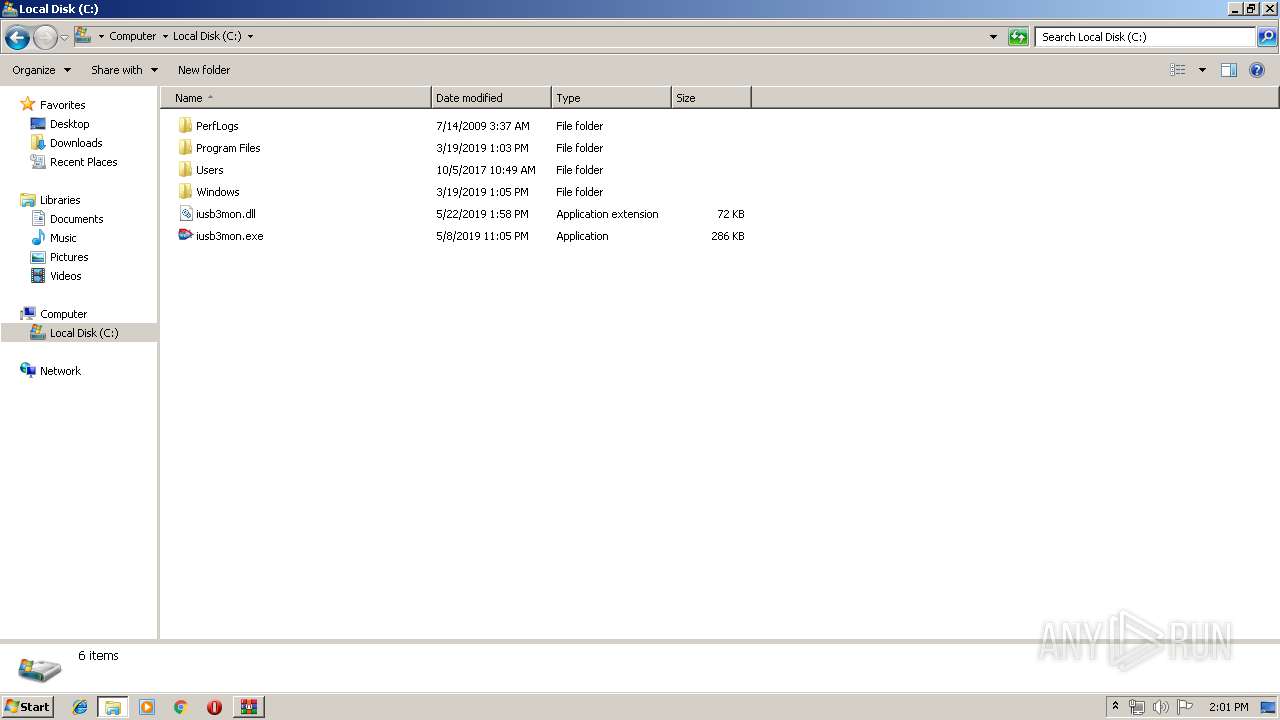Open the Organize menu
1280x720 pixels.
click(x=41, y=70)
